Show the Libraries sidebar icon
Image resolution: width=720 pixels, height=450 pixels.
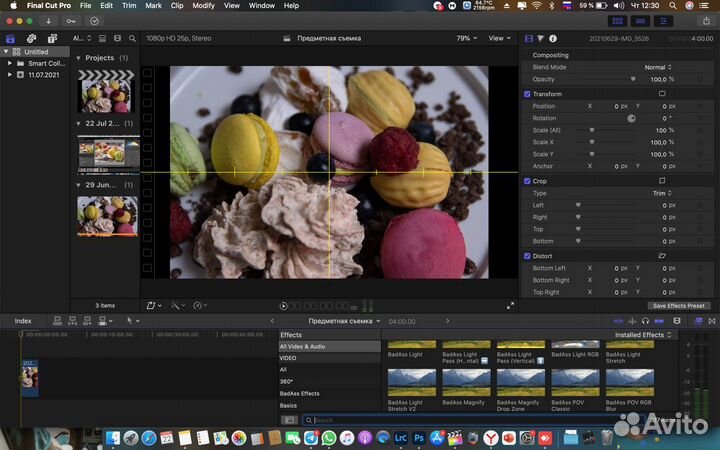tap(11, 39)
